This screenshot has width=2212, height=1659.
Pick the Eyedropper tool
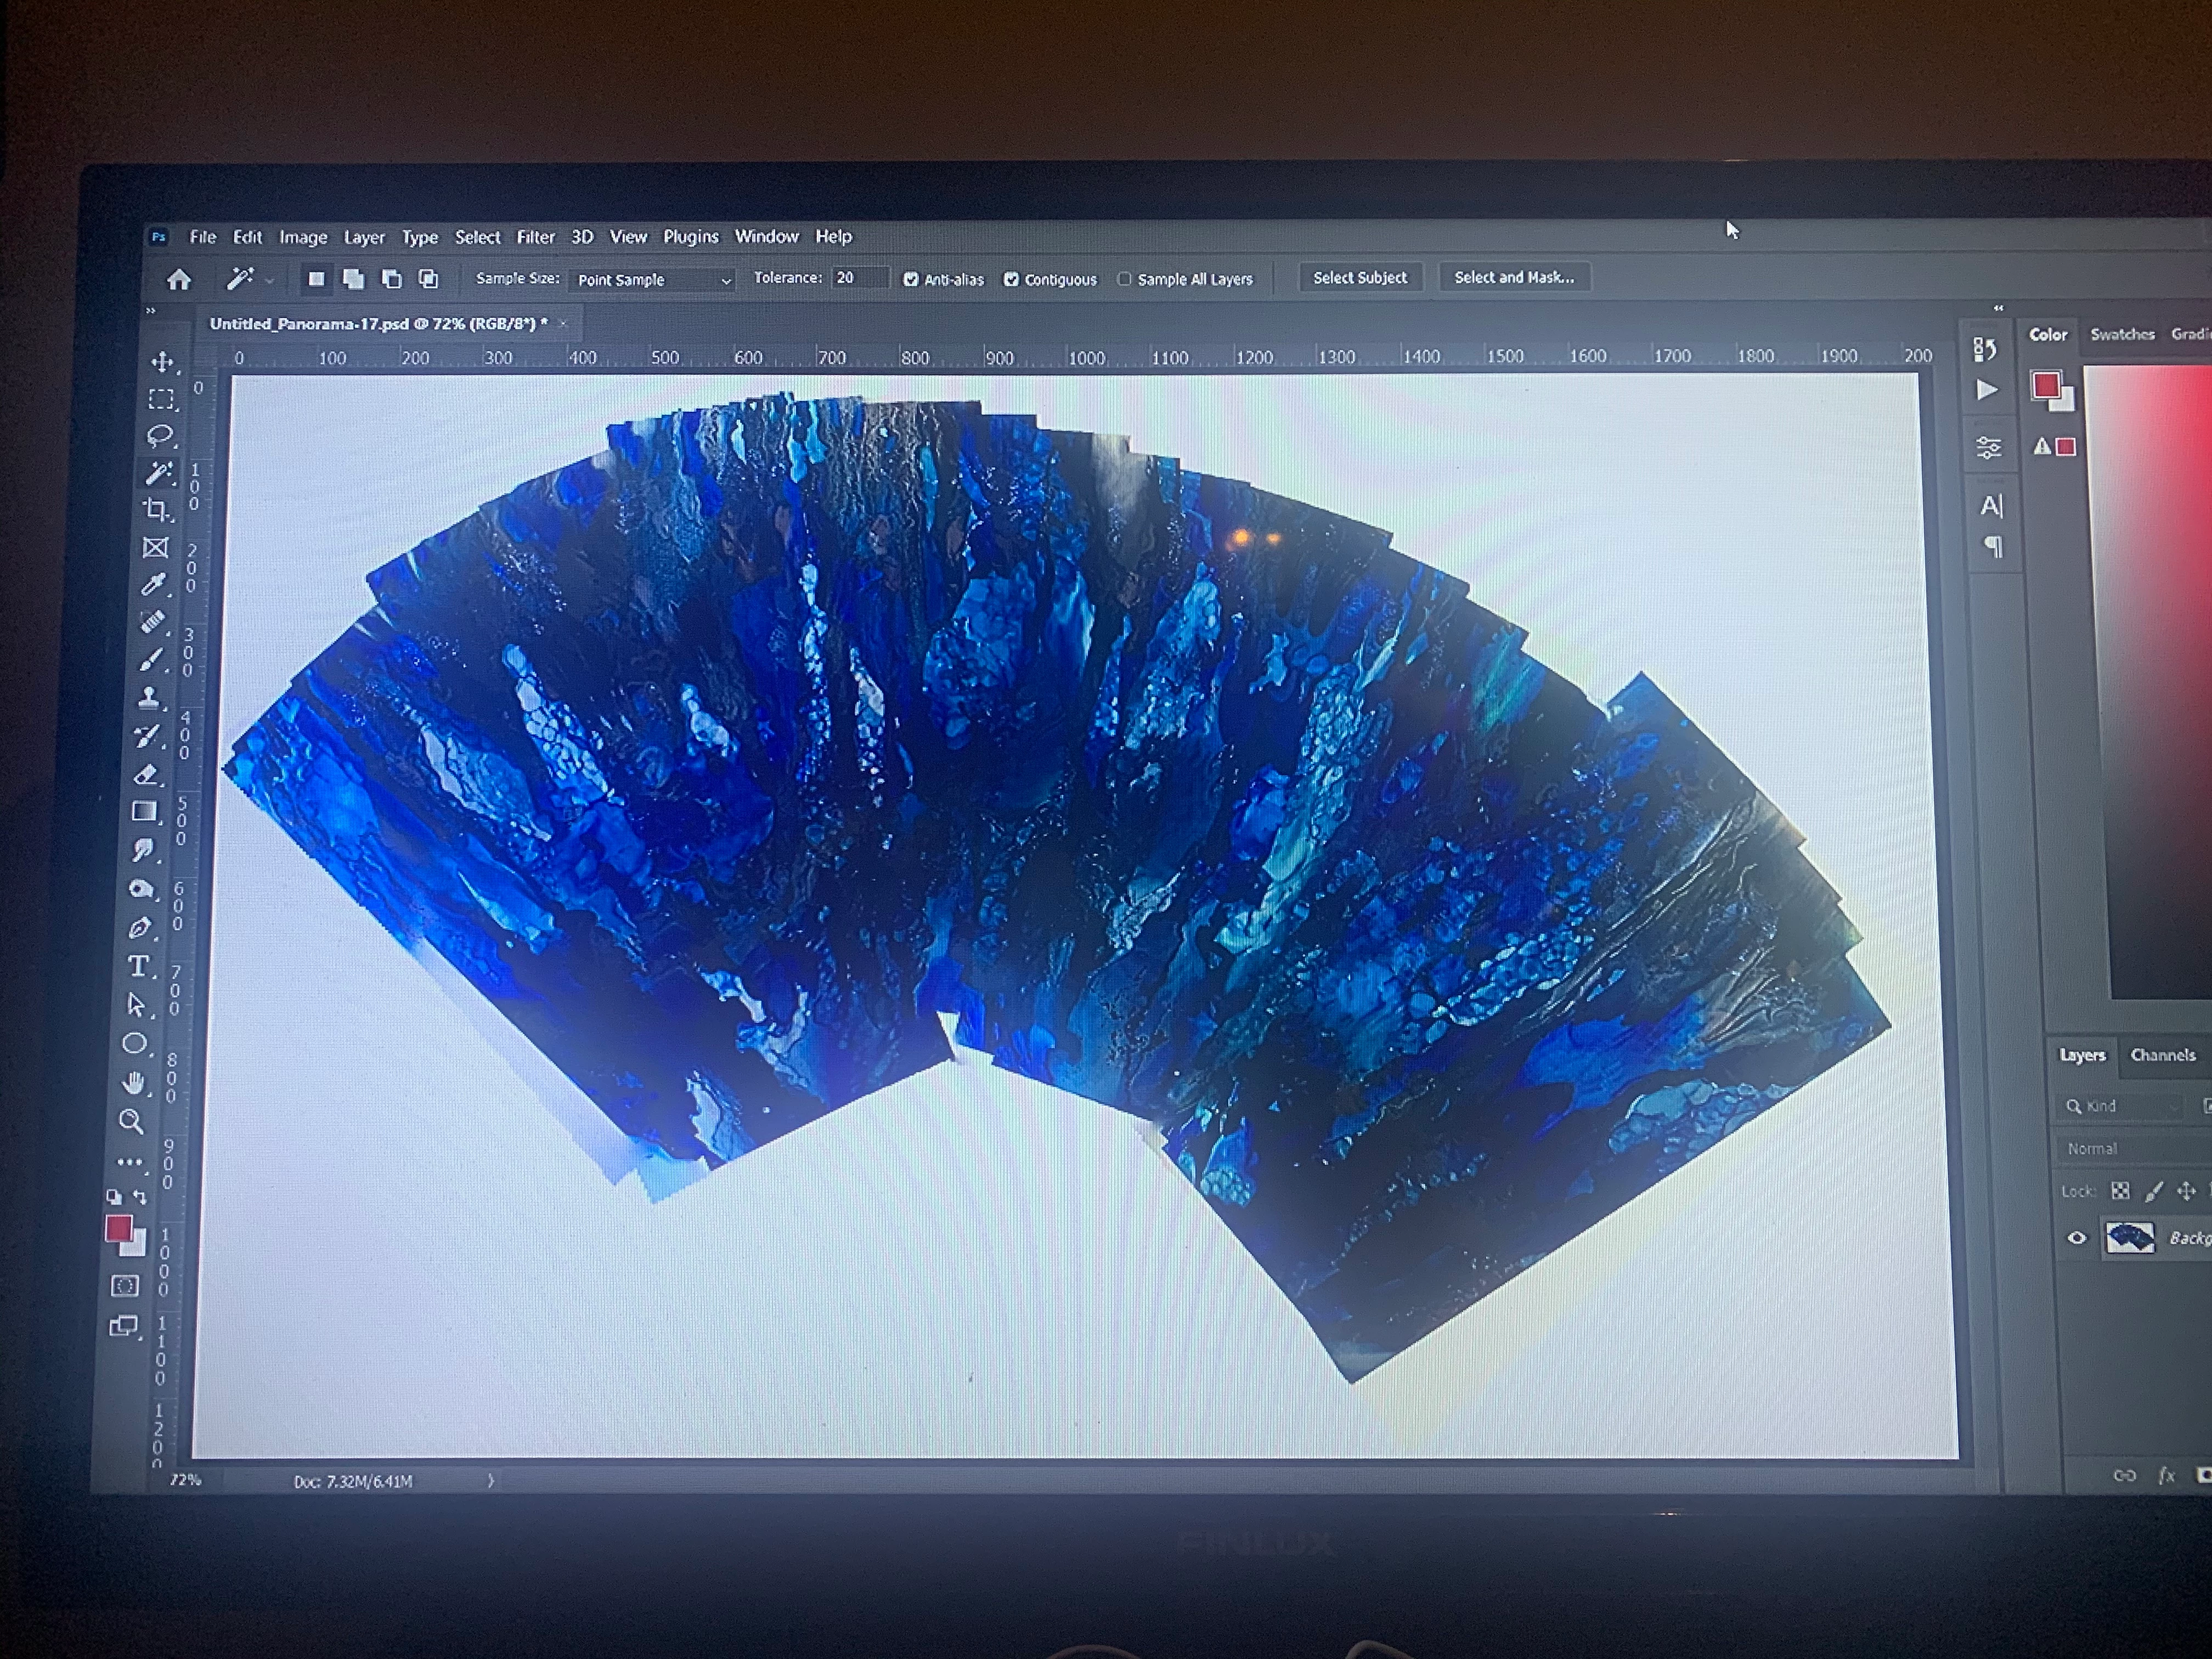(153, 585)
